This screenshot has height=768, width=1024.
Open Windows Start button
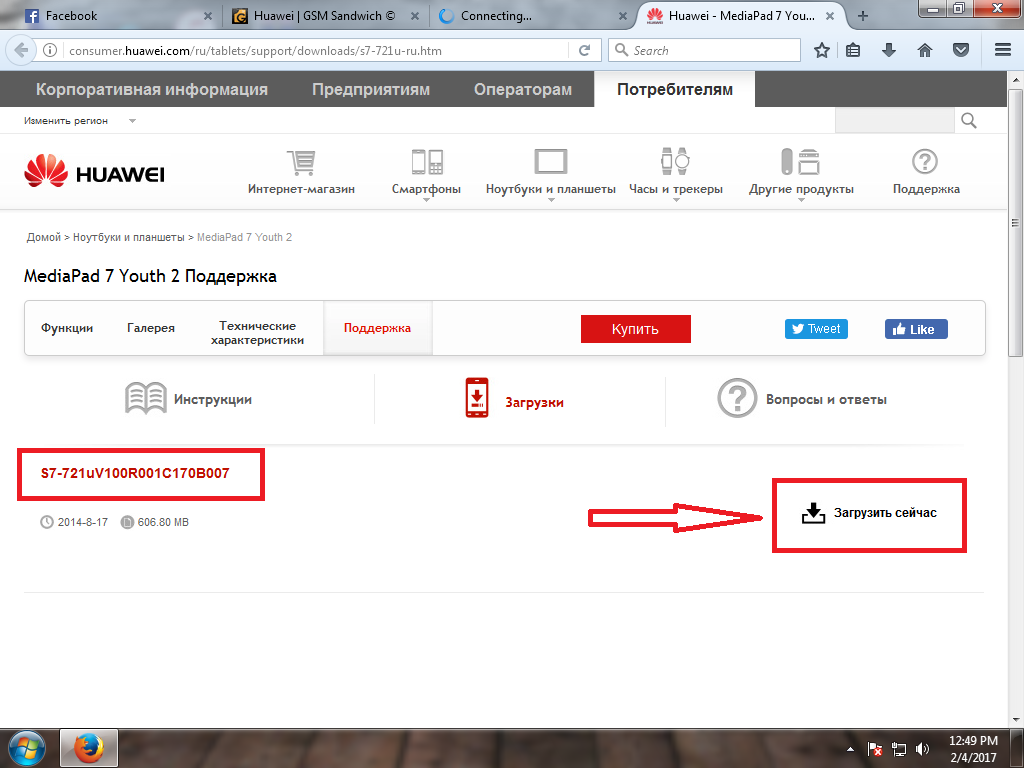tap(27, 748)
